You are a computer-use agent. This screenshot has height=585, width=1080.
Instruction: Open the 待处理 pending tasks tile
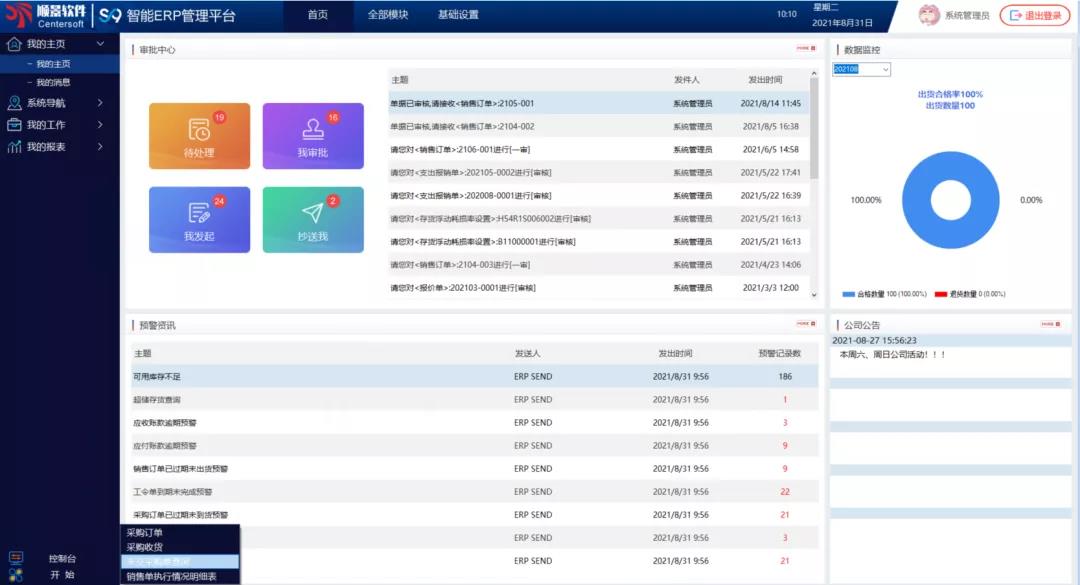click(199, 136)
